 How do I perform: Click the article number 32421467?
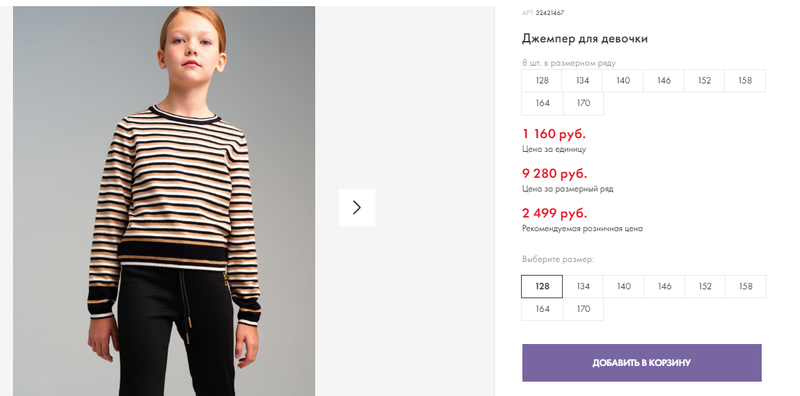pyautogui.click(x=549, y=13)
